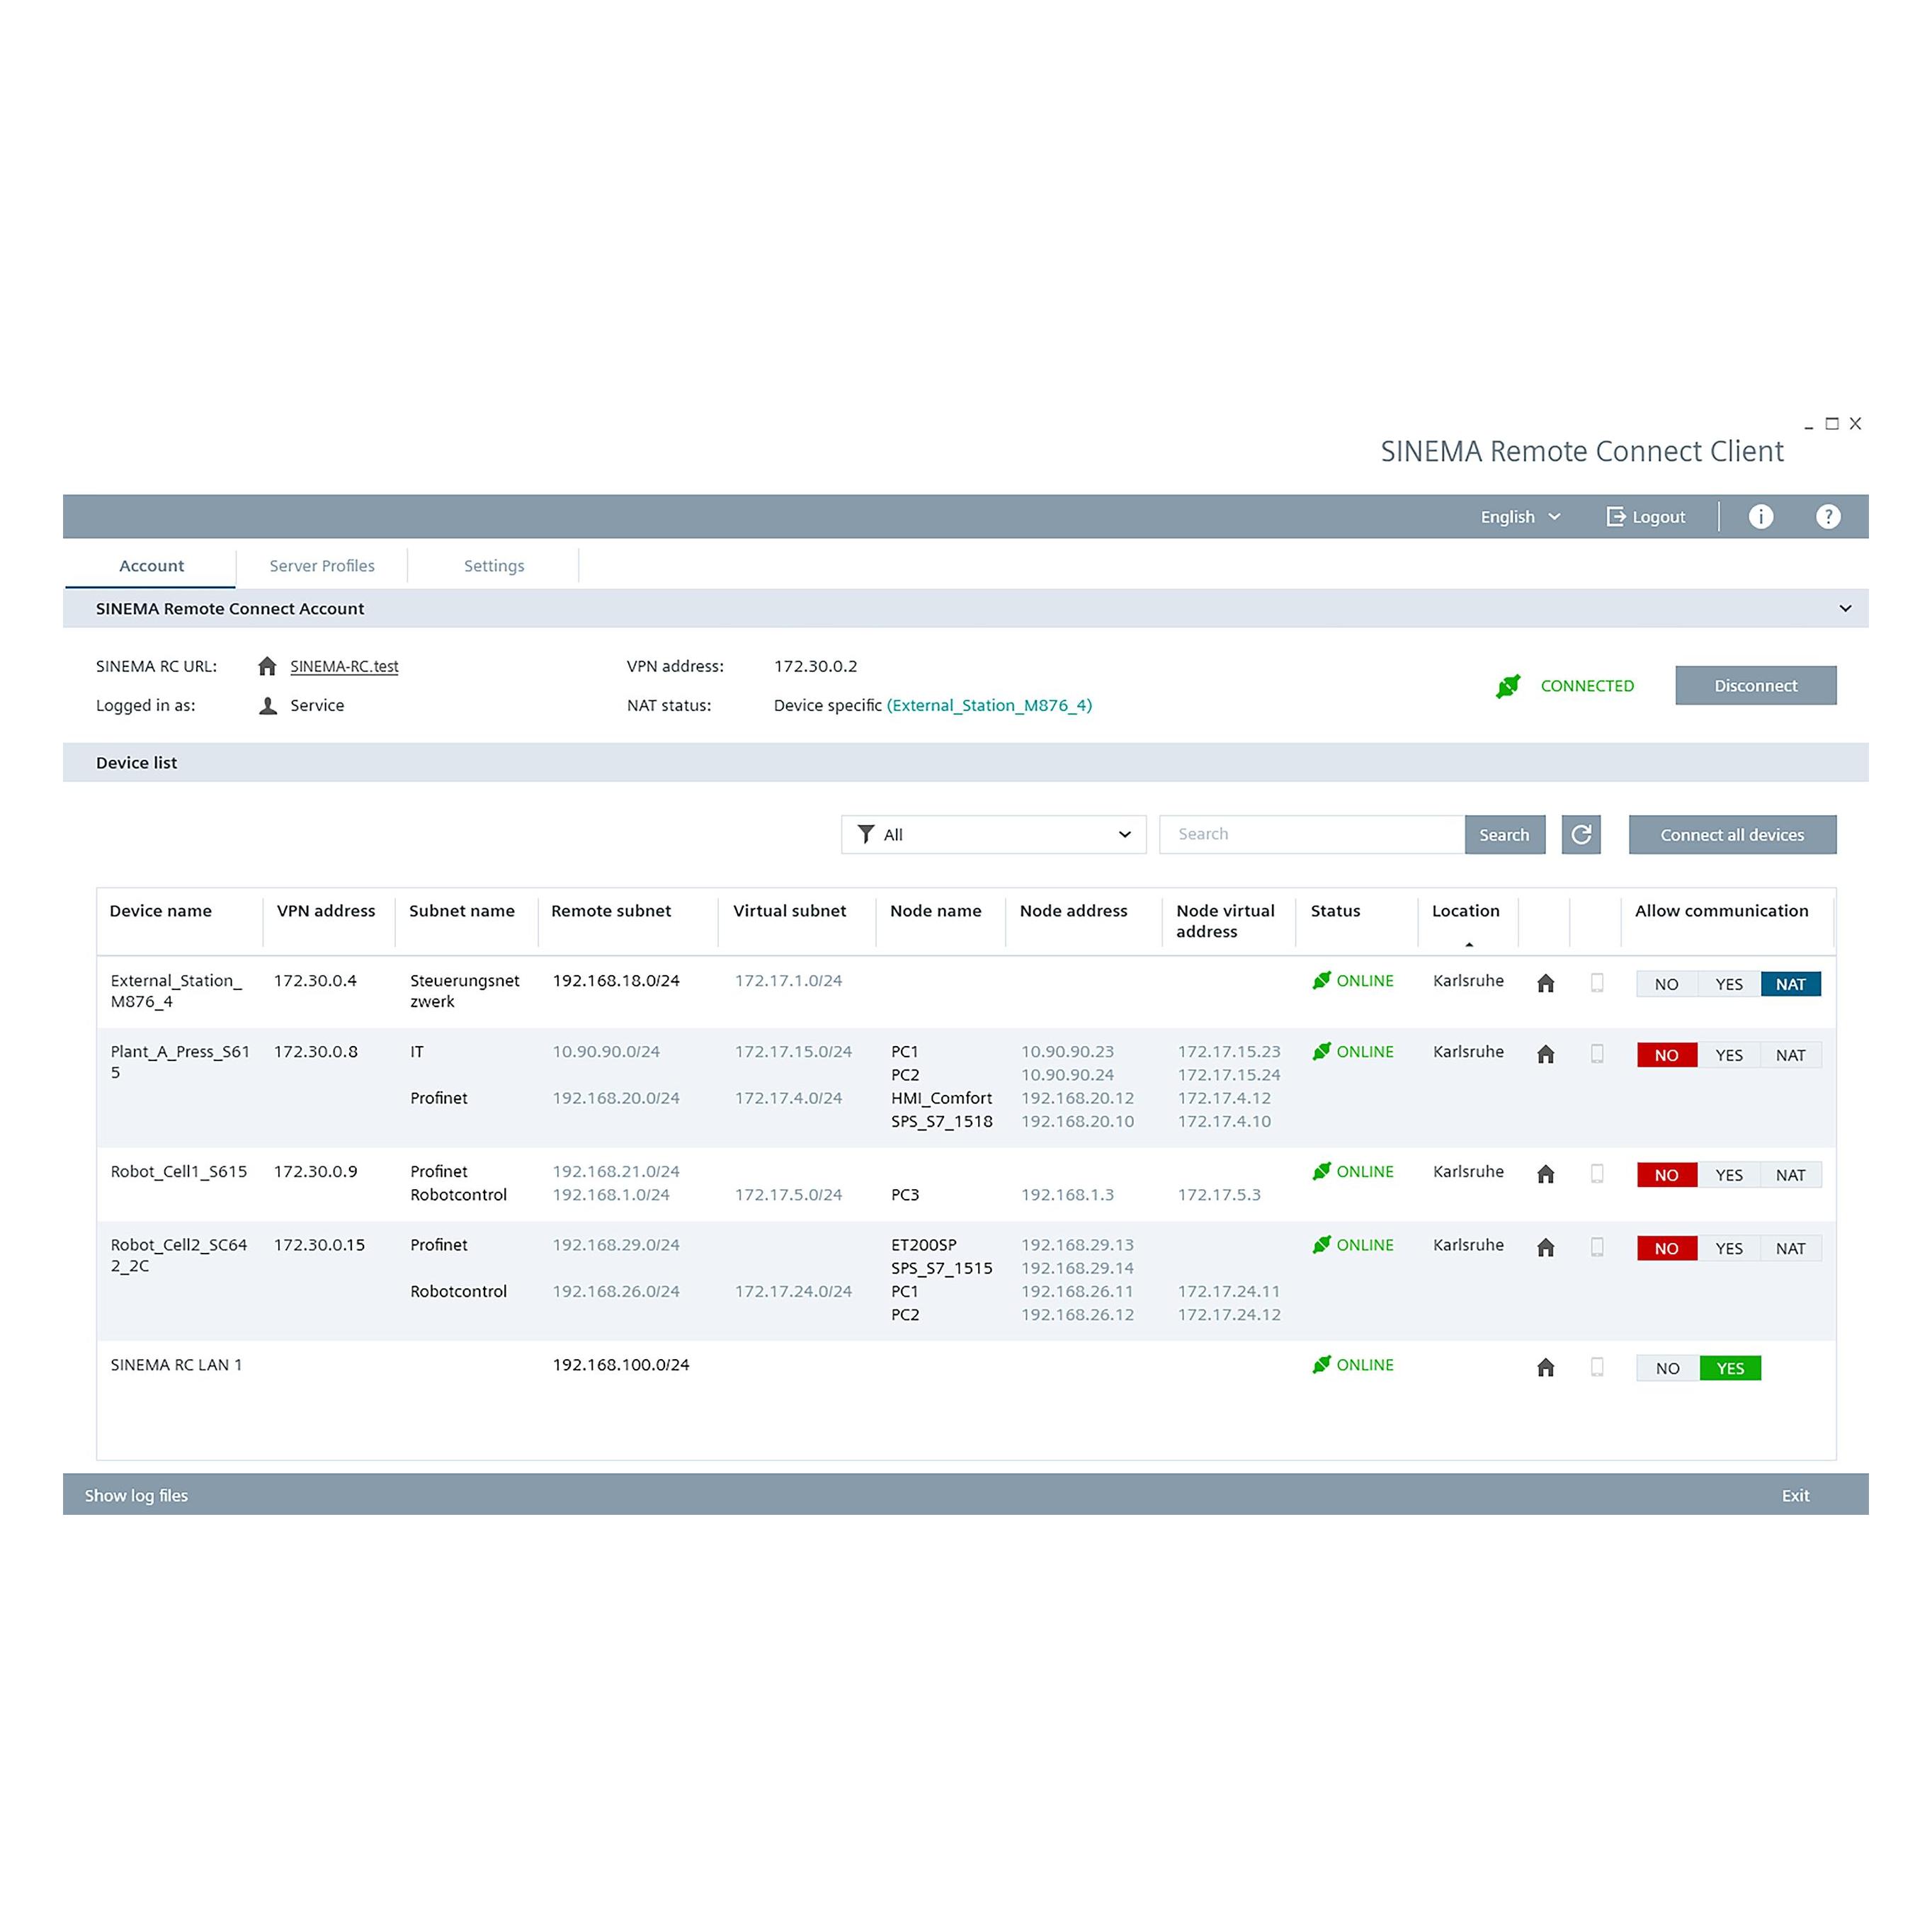Open the Settings tab
The width and height of the screenshot is (1932, 1932).
tap(494, 566)
